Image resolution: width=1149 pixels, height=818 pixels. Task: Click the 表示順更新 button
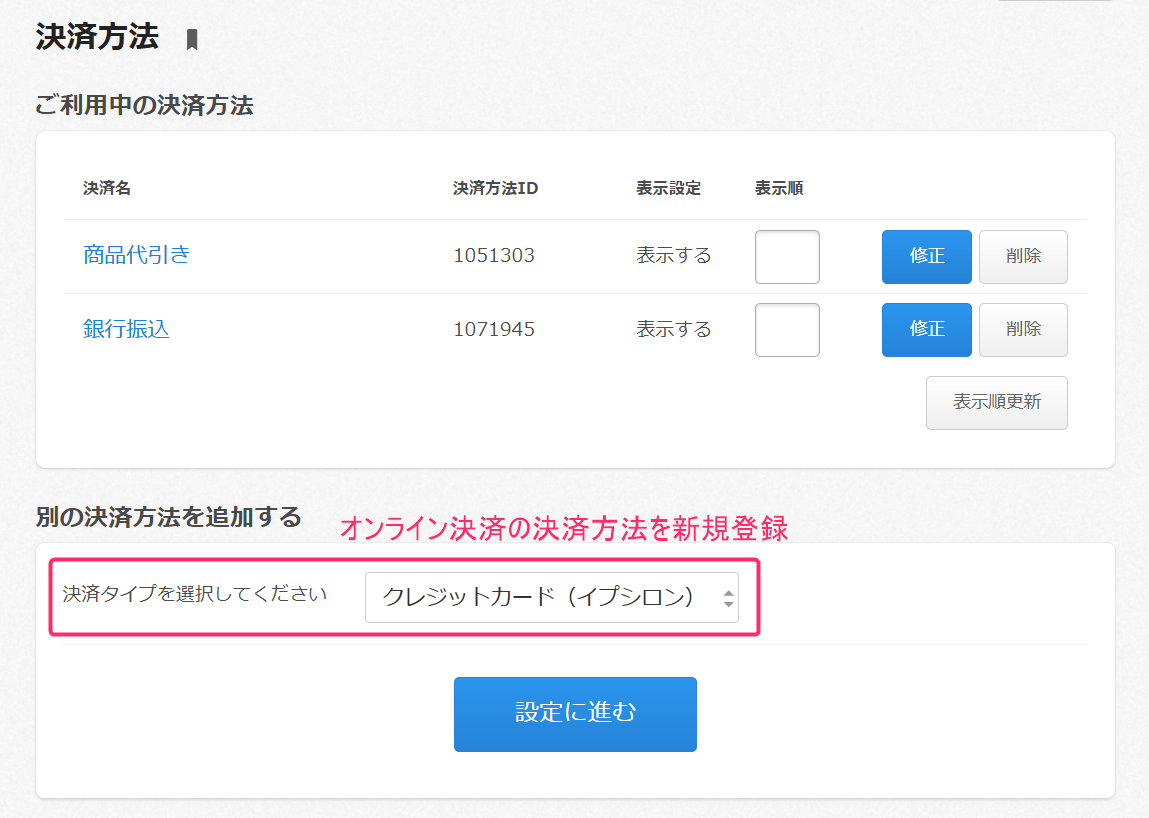pyautogui.click(x=996, y=403)
